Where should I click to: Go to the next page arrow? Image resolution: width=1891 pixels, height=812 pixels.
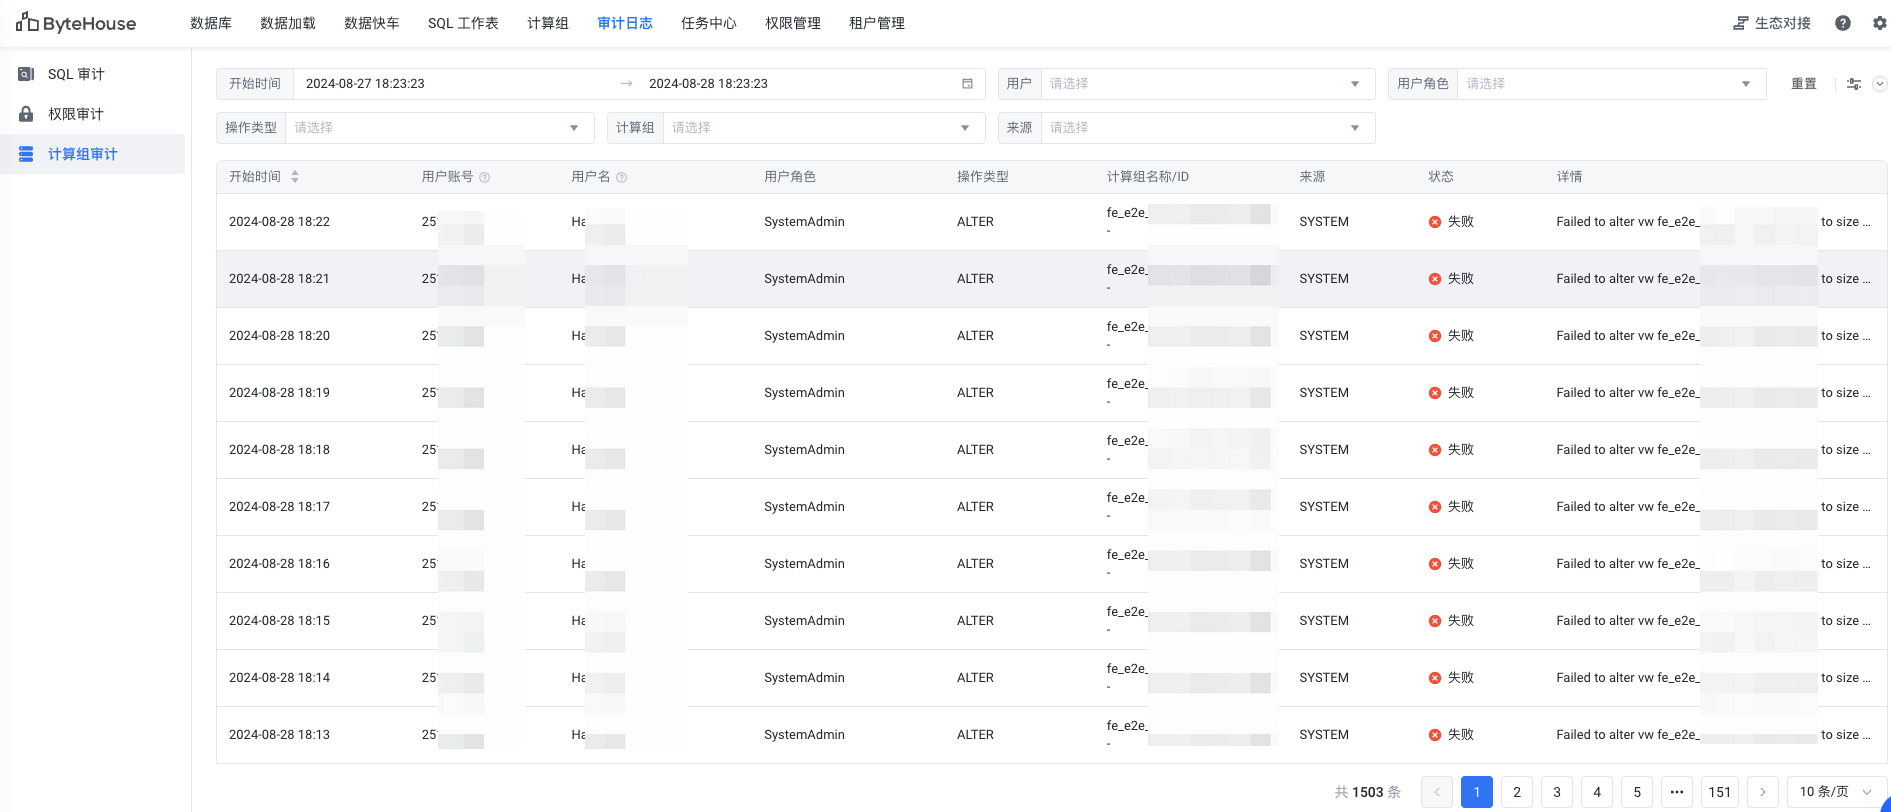coord(1763,792)
